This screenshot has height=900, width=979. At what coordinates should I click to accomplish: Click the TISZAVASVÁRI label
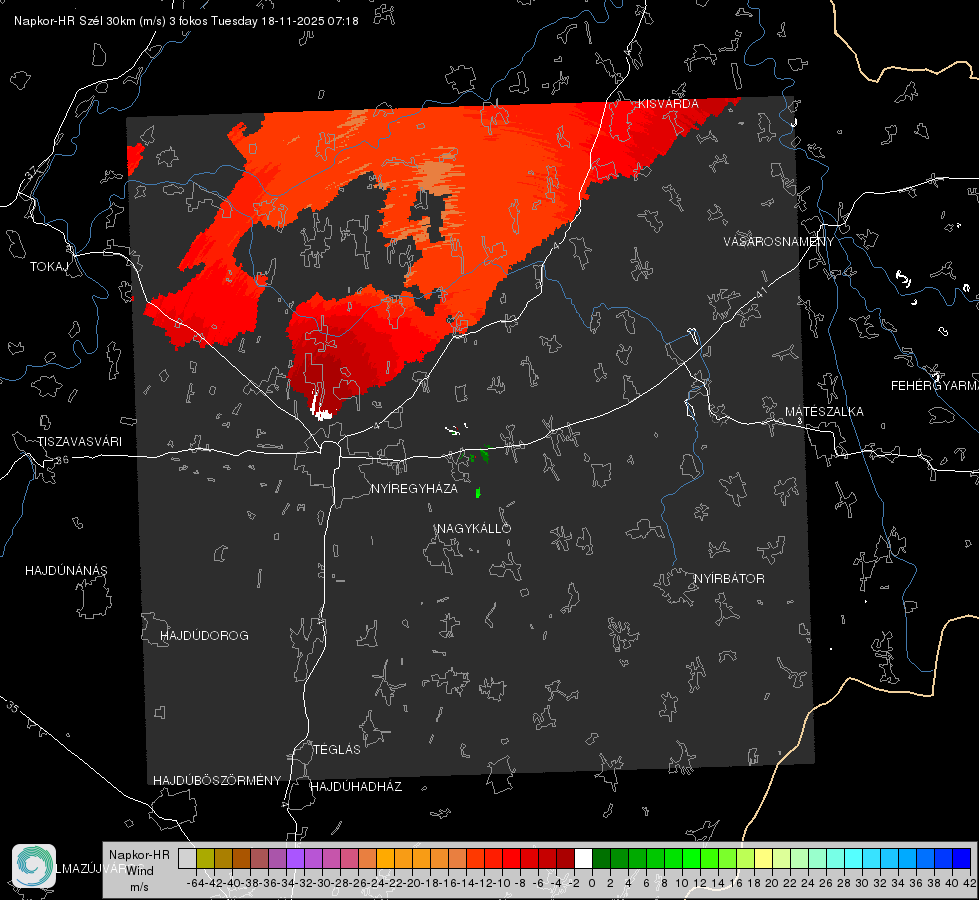point(80,442)
